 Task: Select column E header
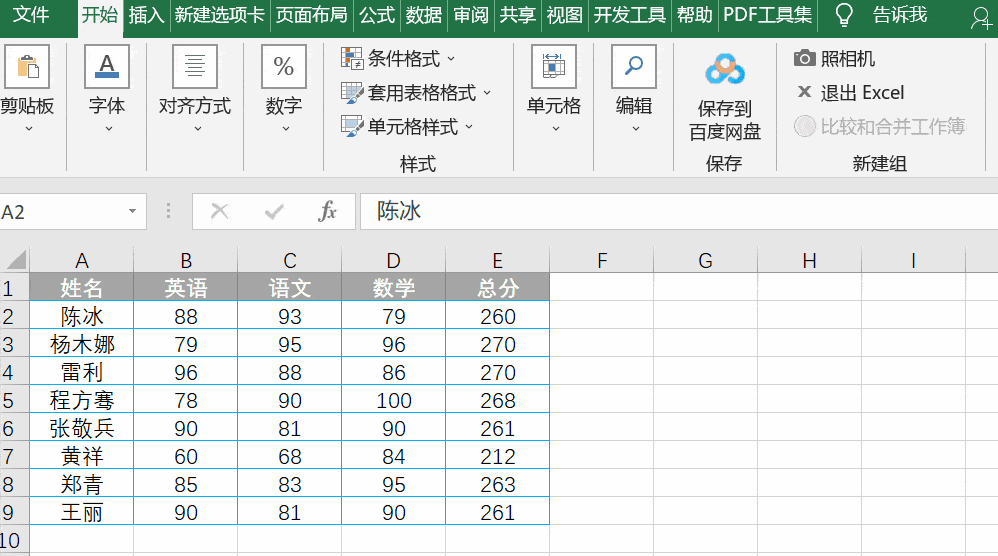coord(498,260)
